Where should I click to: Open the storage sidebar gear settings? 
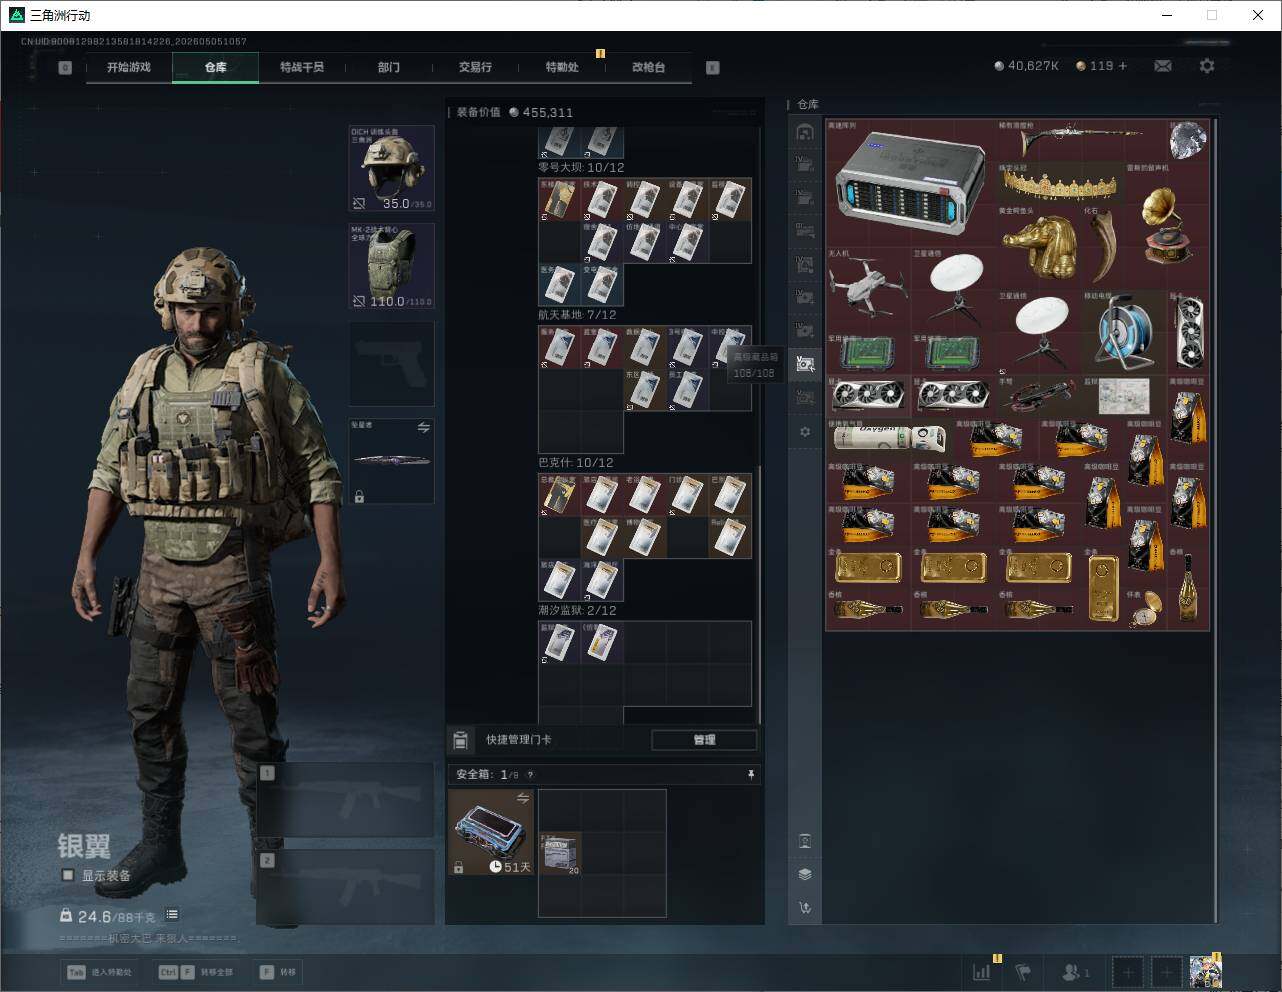(x=805, y=432)
